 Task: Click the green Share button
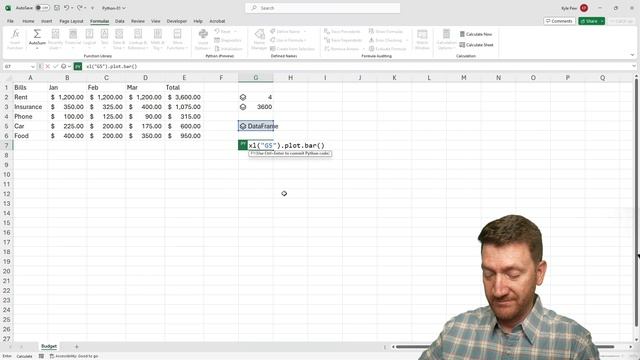[591, 21]
